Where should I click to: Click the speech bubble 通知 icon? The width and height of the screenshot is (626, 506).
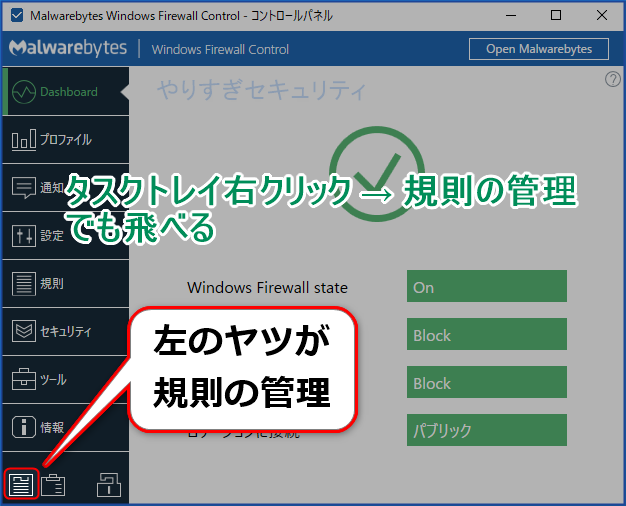24,188
